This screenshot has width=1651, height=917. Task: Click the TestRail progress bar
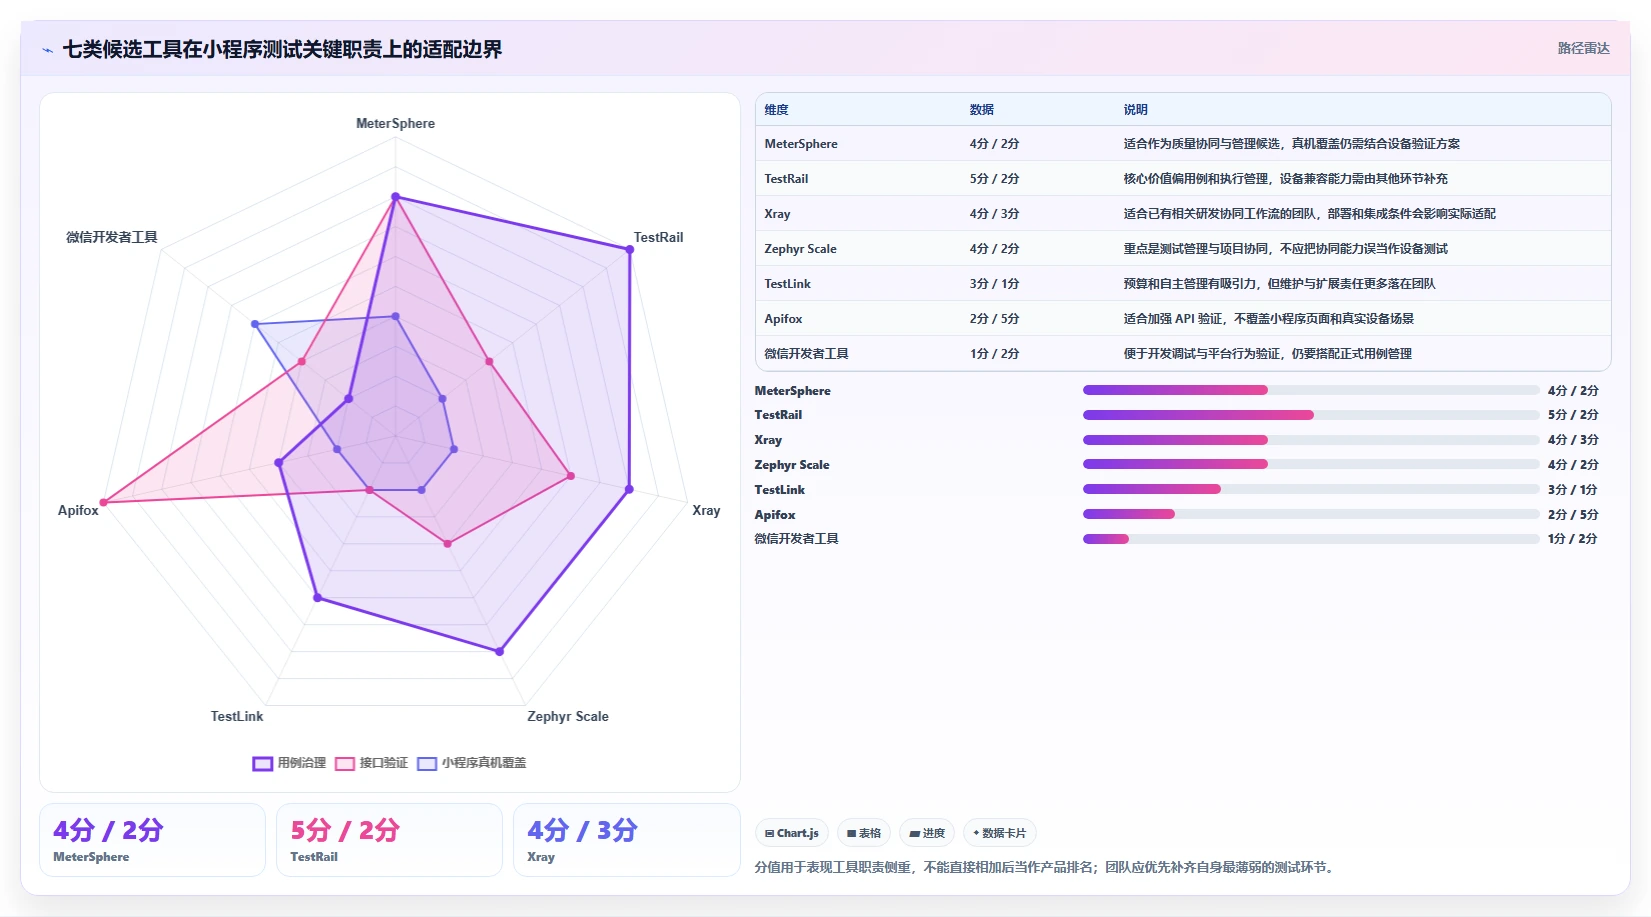[1311, 415]
